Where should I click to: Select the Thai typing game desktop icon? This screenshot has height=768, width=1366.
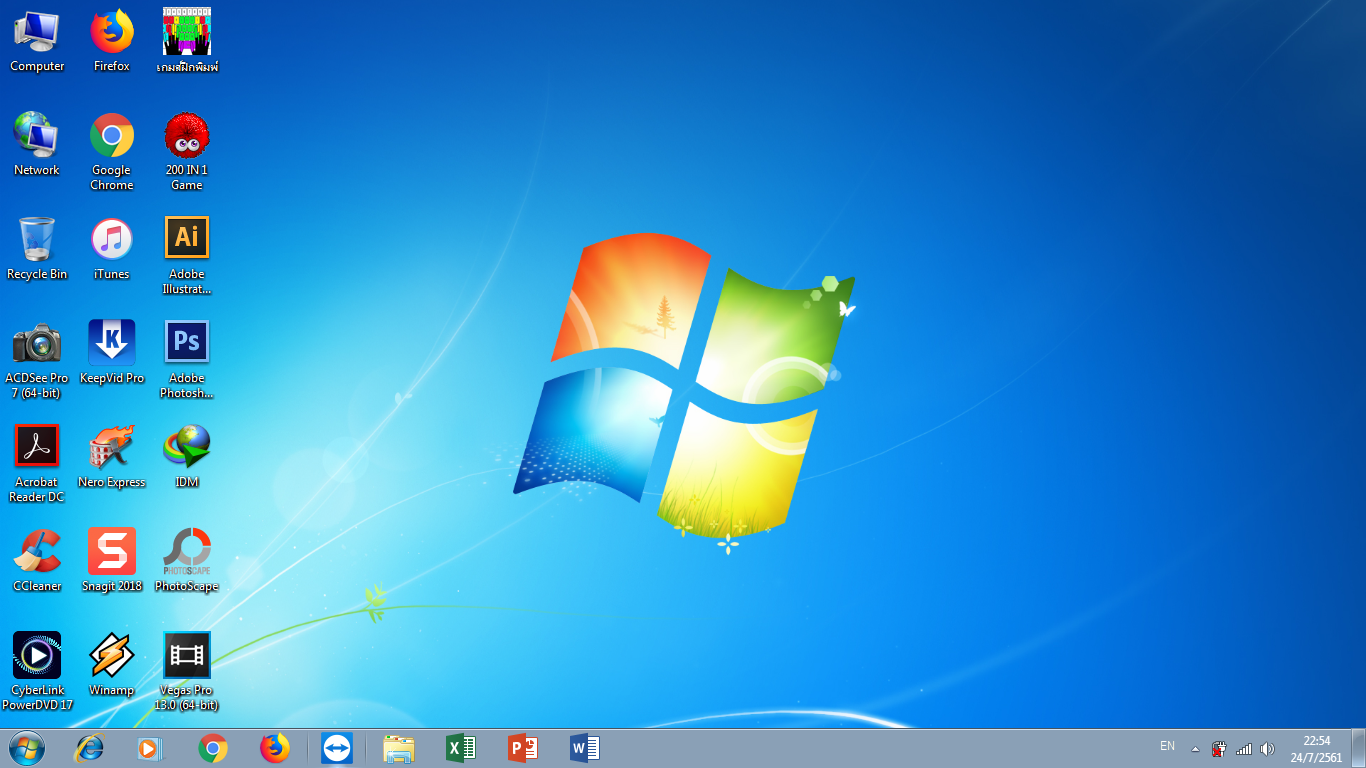pyautogui.click(x=187, y=41)
